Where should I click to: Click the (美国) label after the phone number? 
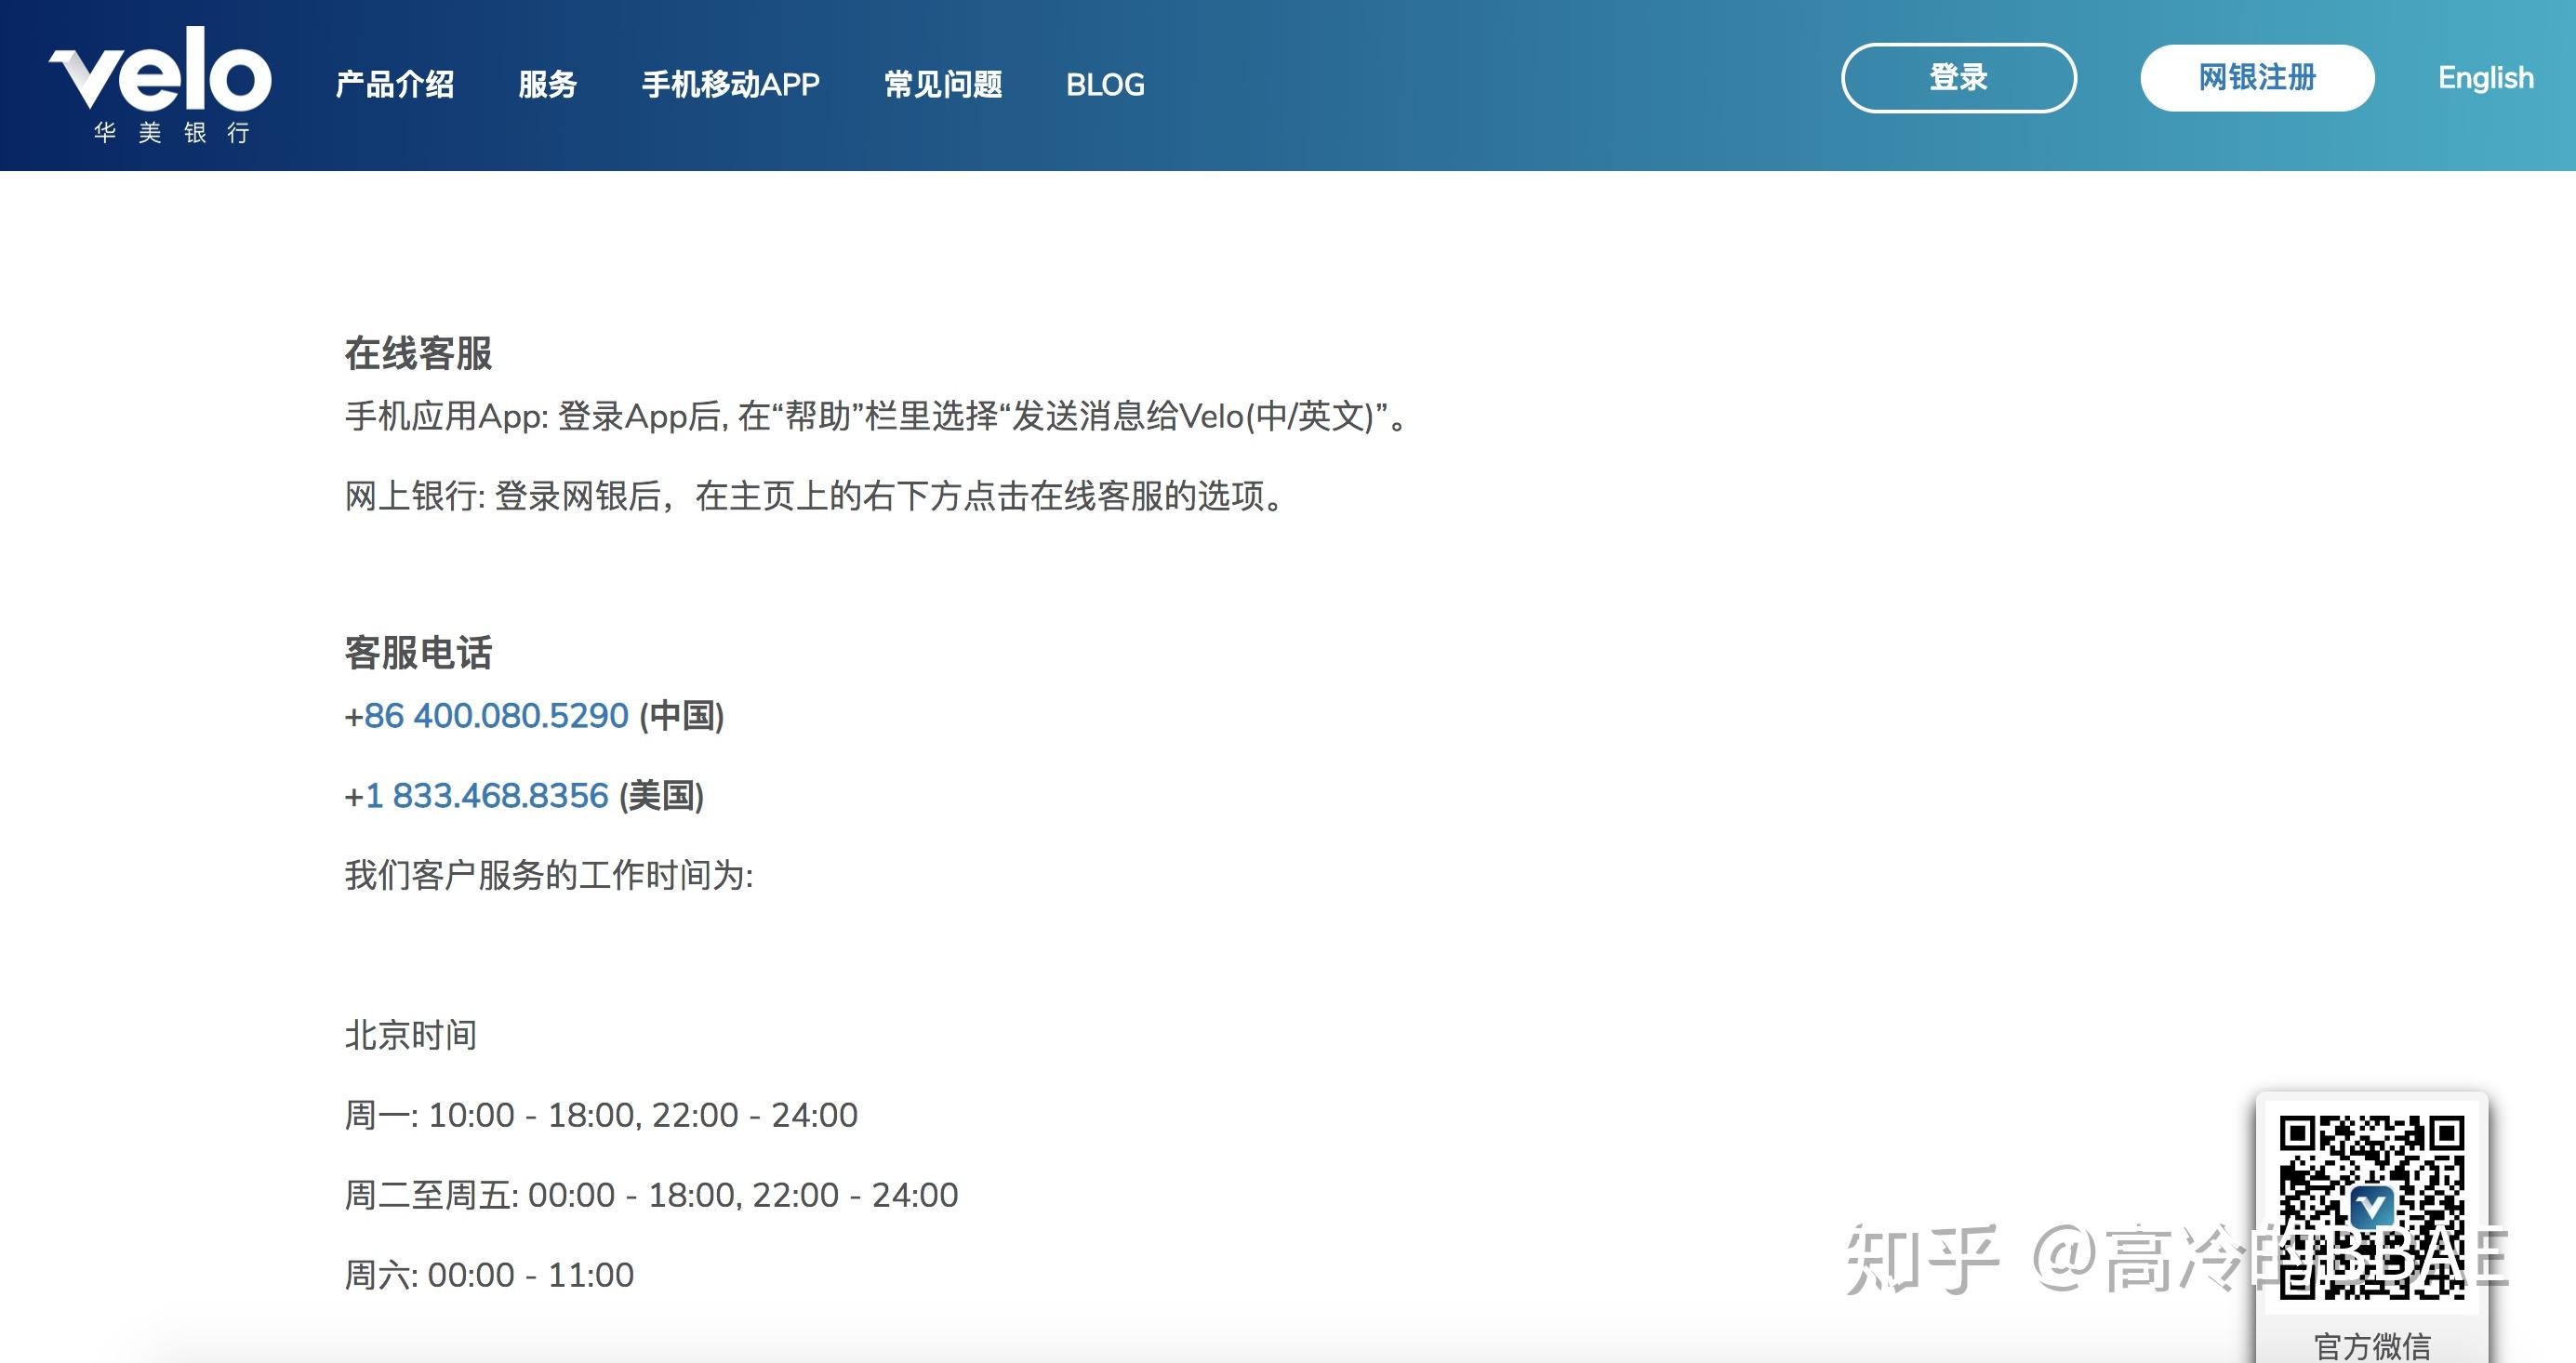[662, 796]
